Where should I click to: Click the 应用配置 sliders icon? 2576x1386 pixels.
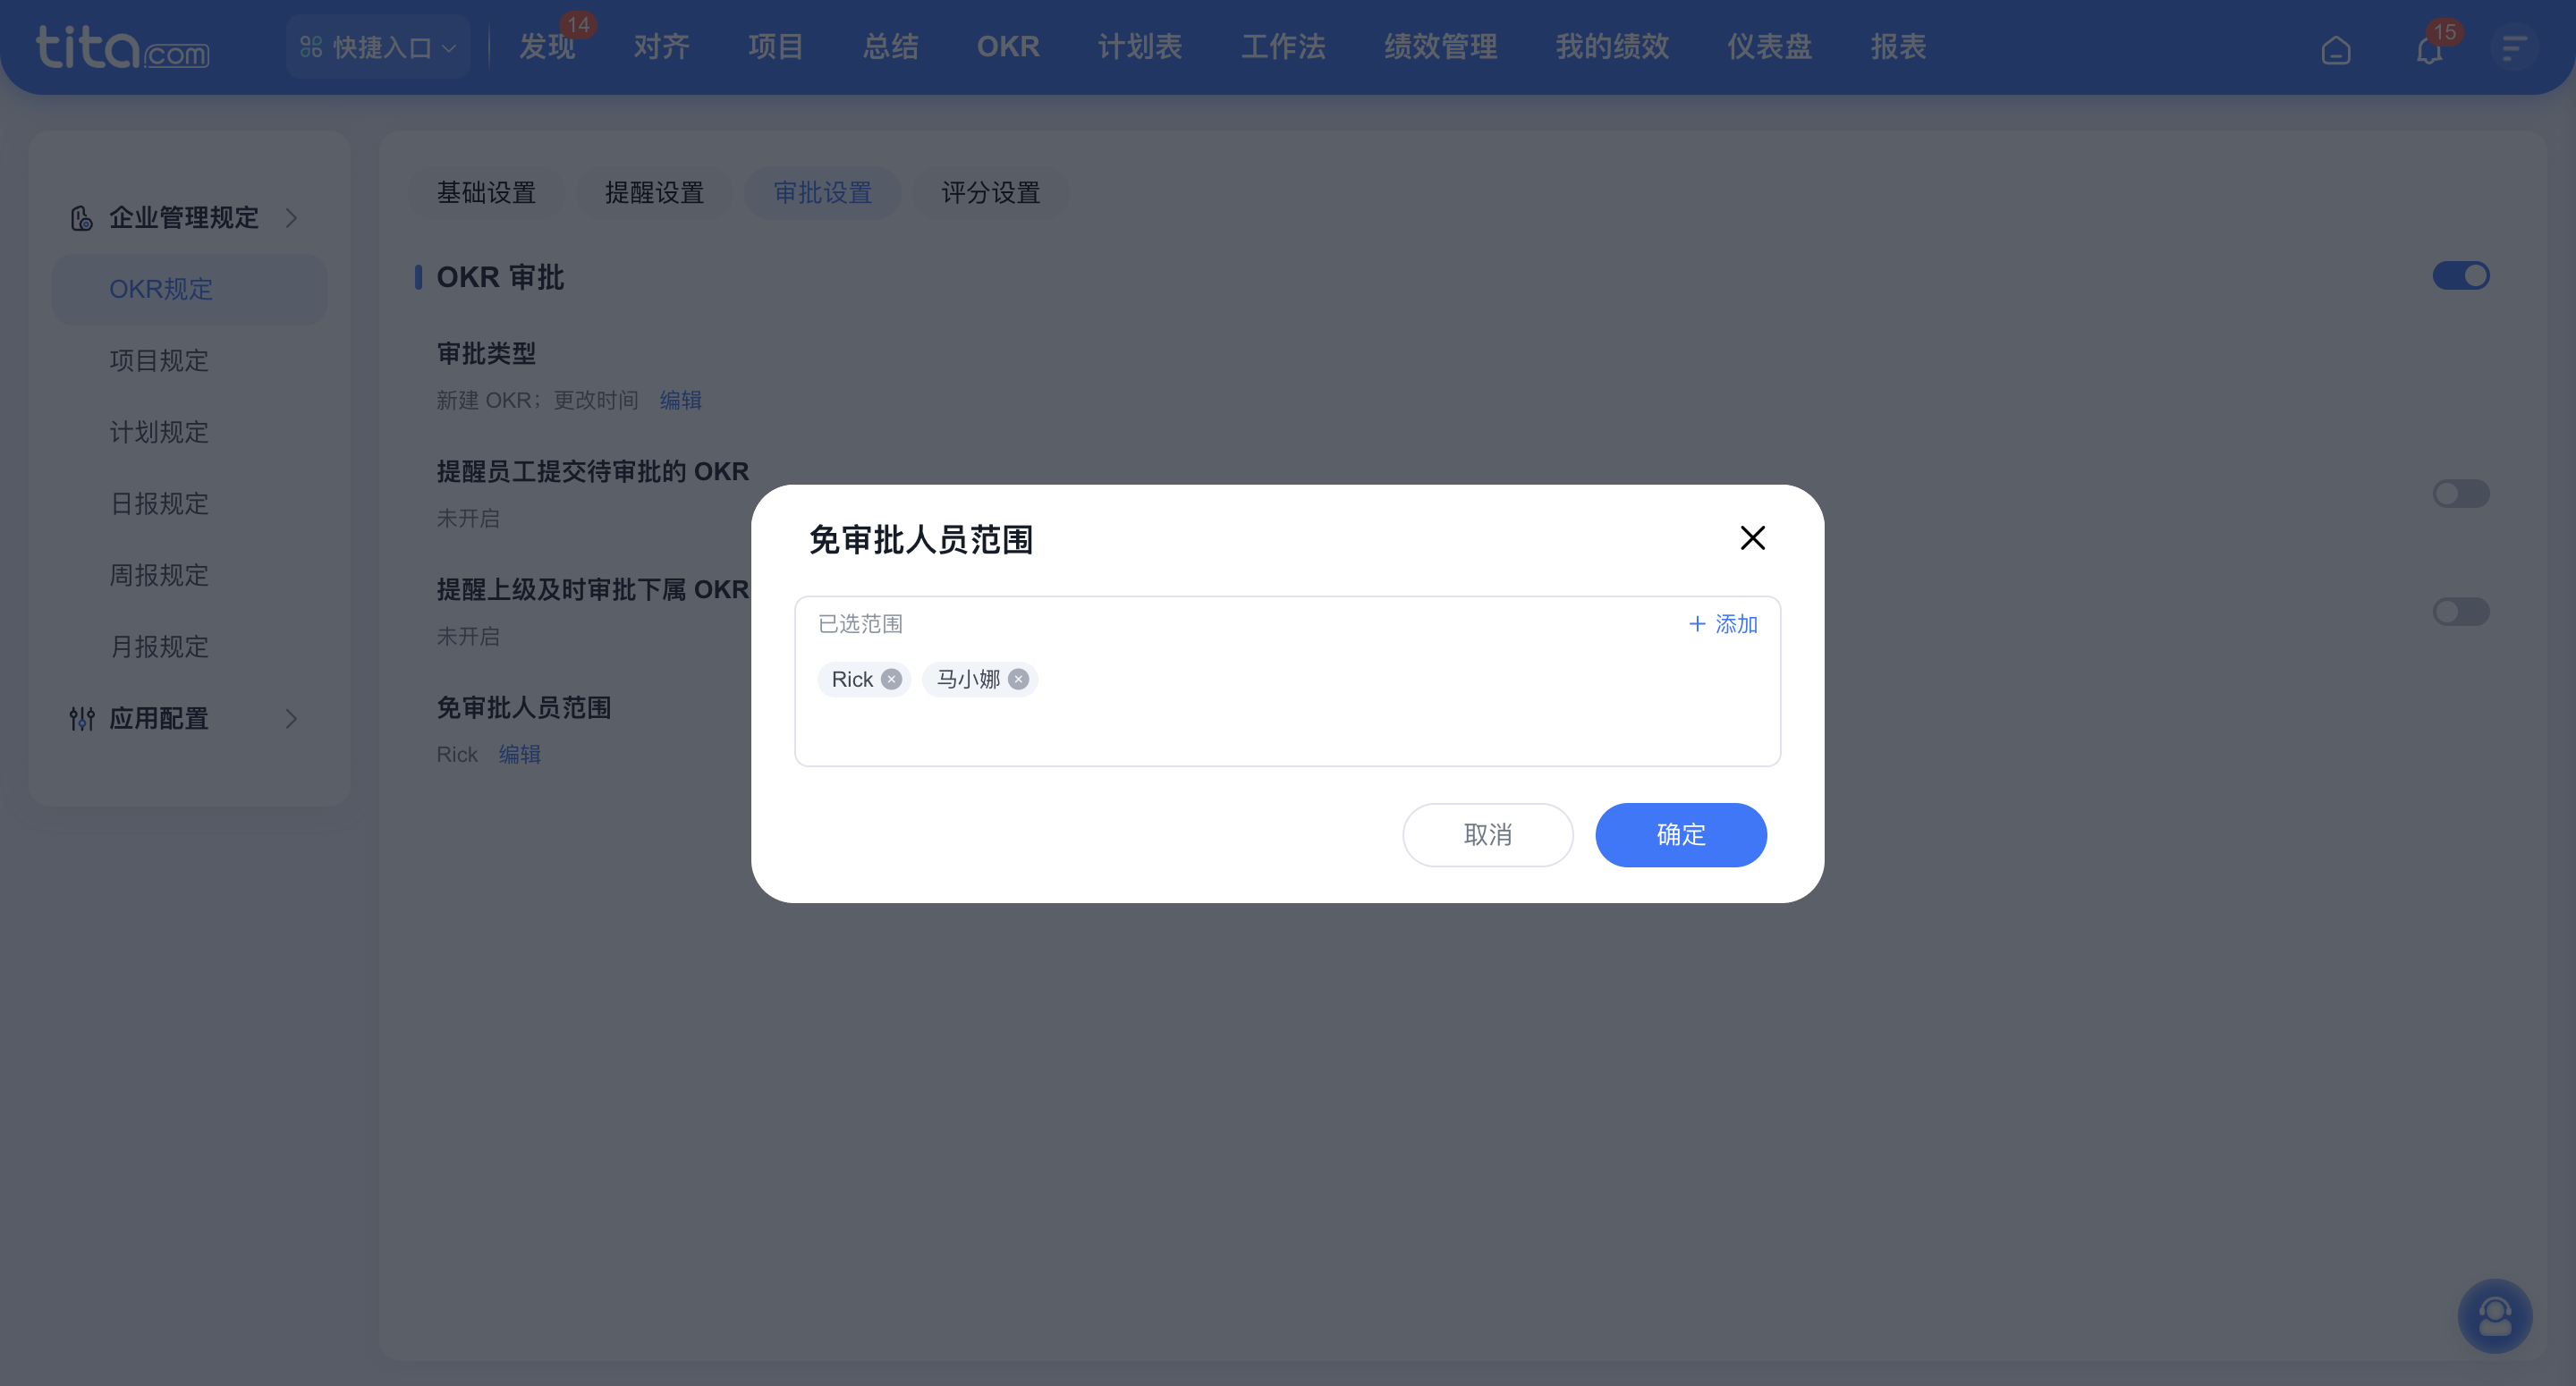coord(81,719)
